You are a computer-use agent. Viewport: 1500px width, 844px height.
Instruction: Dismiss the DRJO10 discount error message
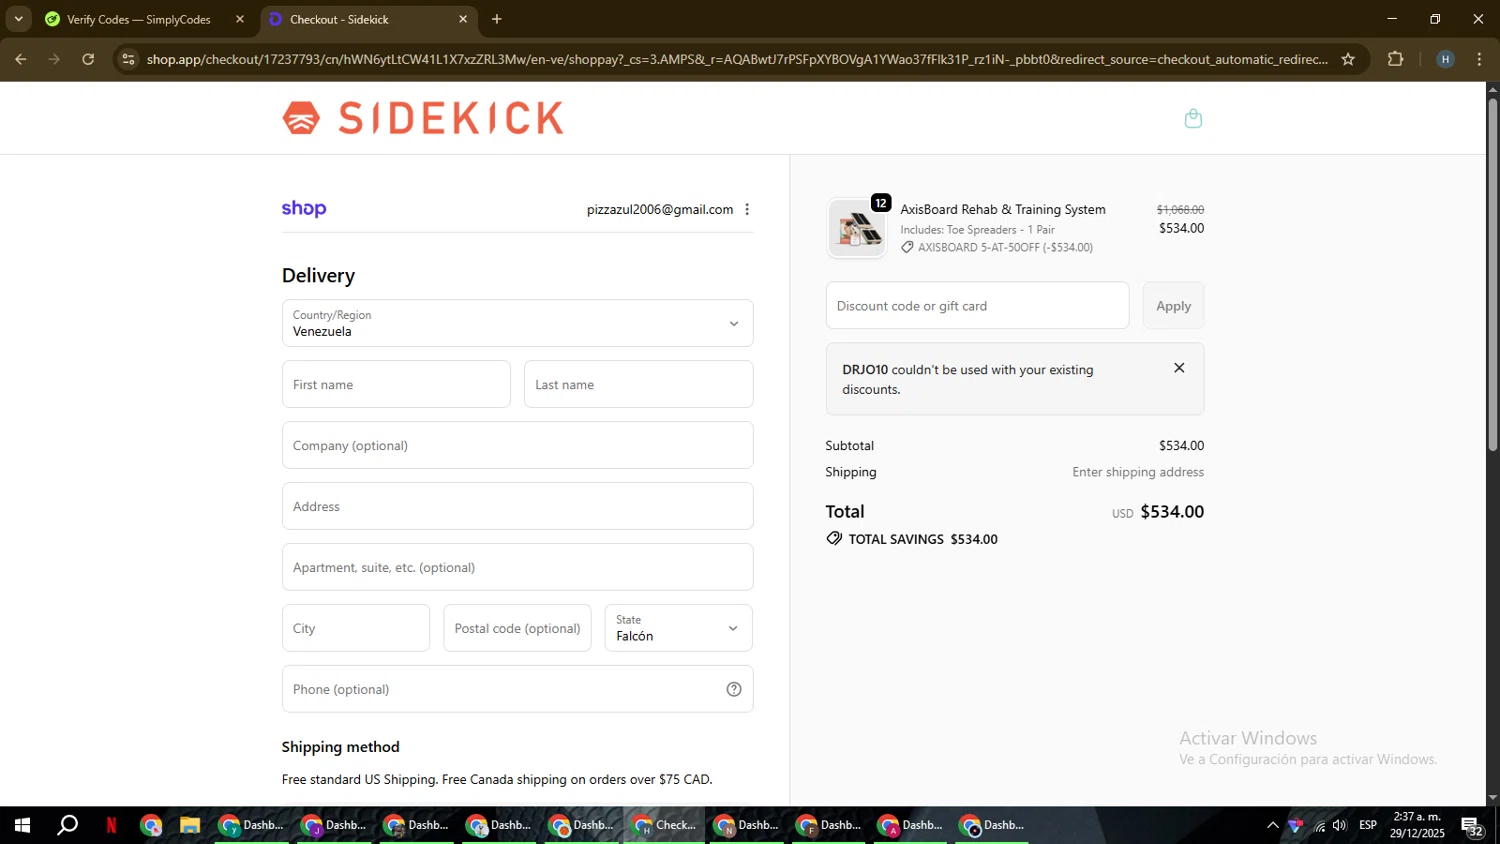click(x=1179, y=368)
